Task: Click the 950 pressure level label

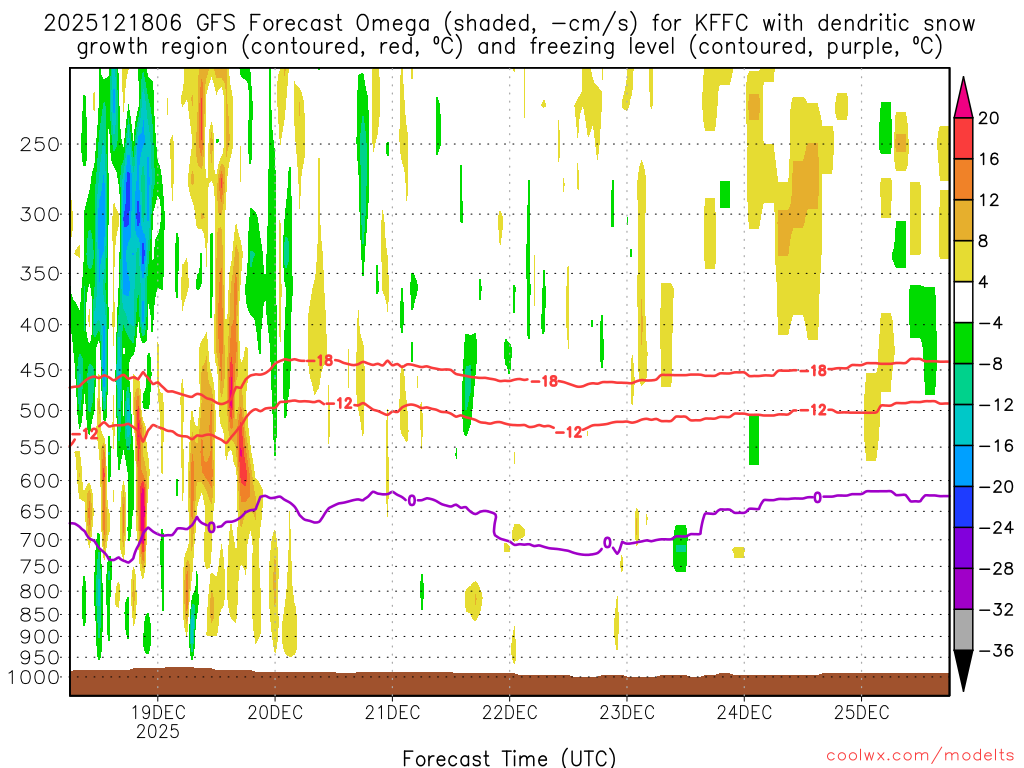Action: [x=40, y=658]
